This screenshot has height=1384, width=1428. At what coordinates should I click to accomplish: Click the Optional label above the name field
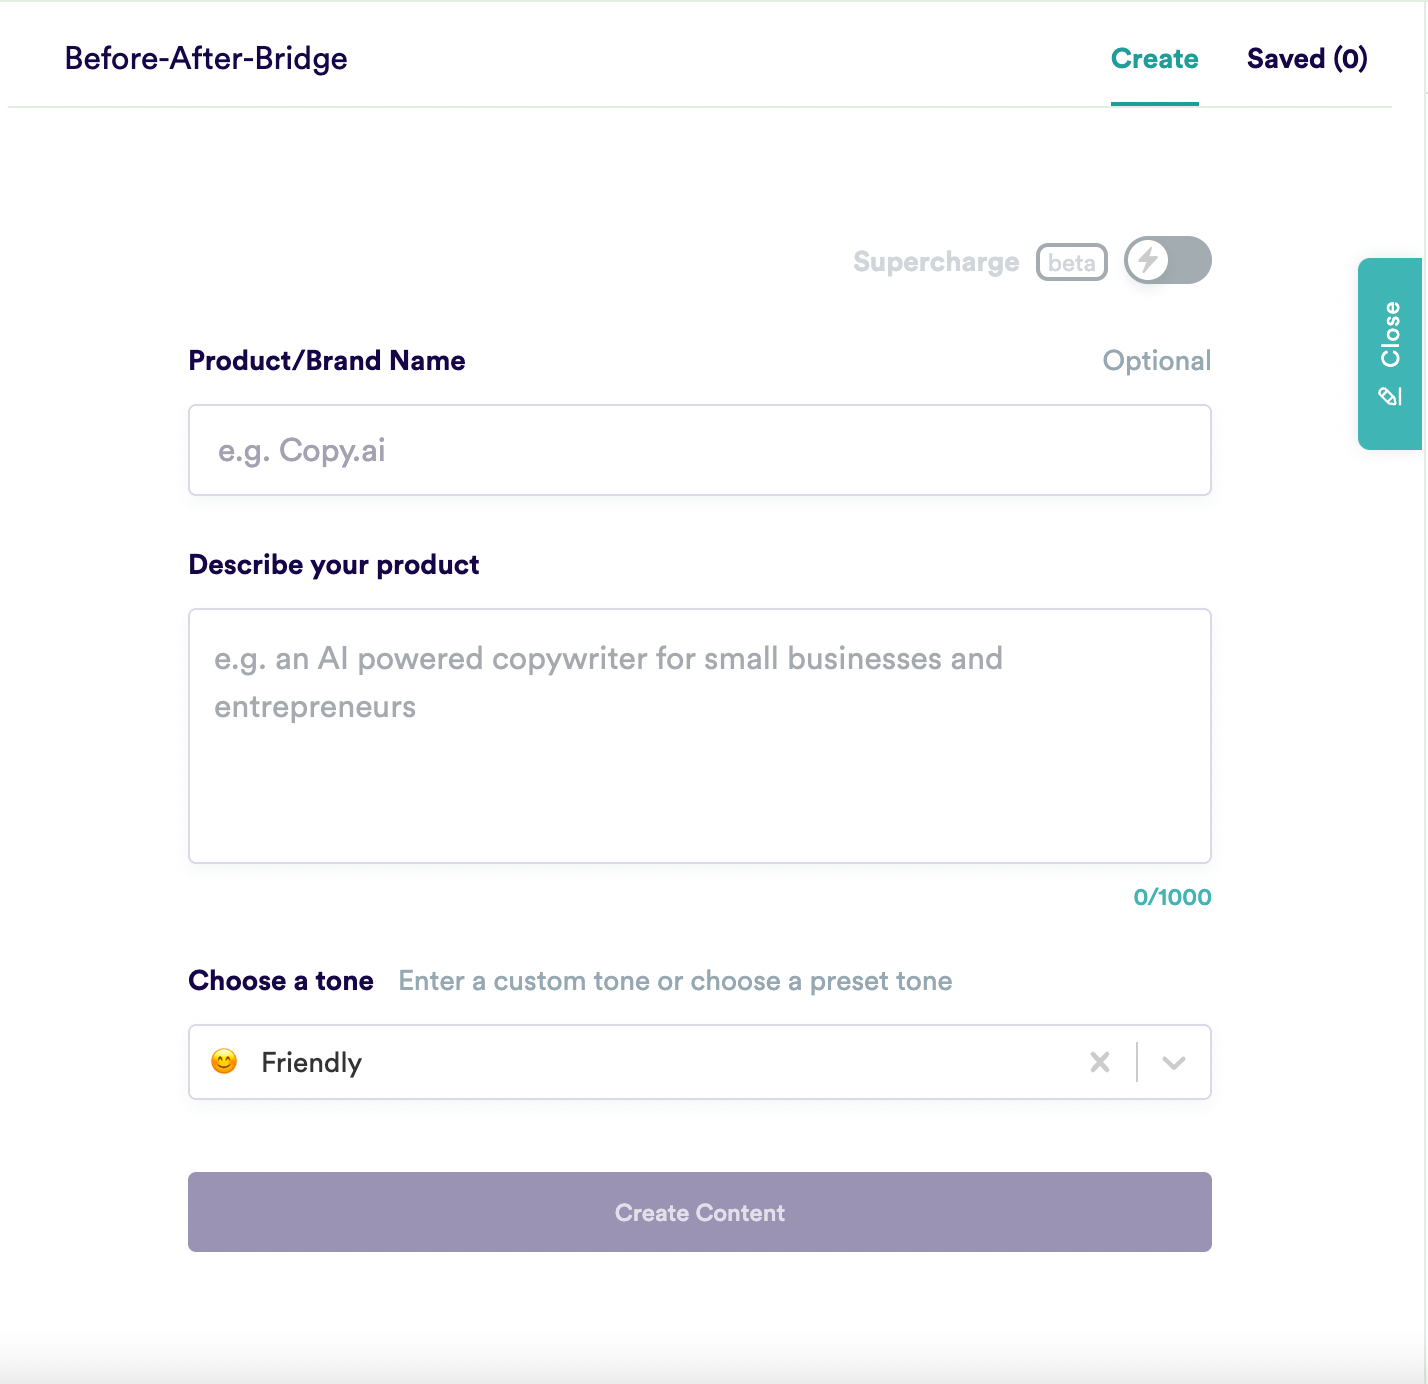click(x=1156, y=360)
